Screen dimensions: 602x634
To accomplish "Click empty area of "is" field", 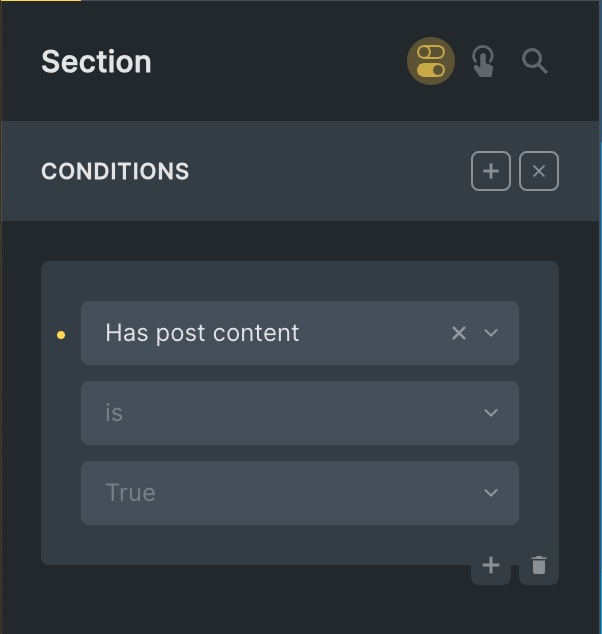I will click(x=300, y=413).
